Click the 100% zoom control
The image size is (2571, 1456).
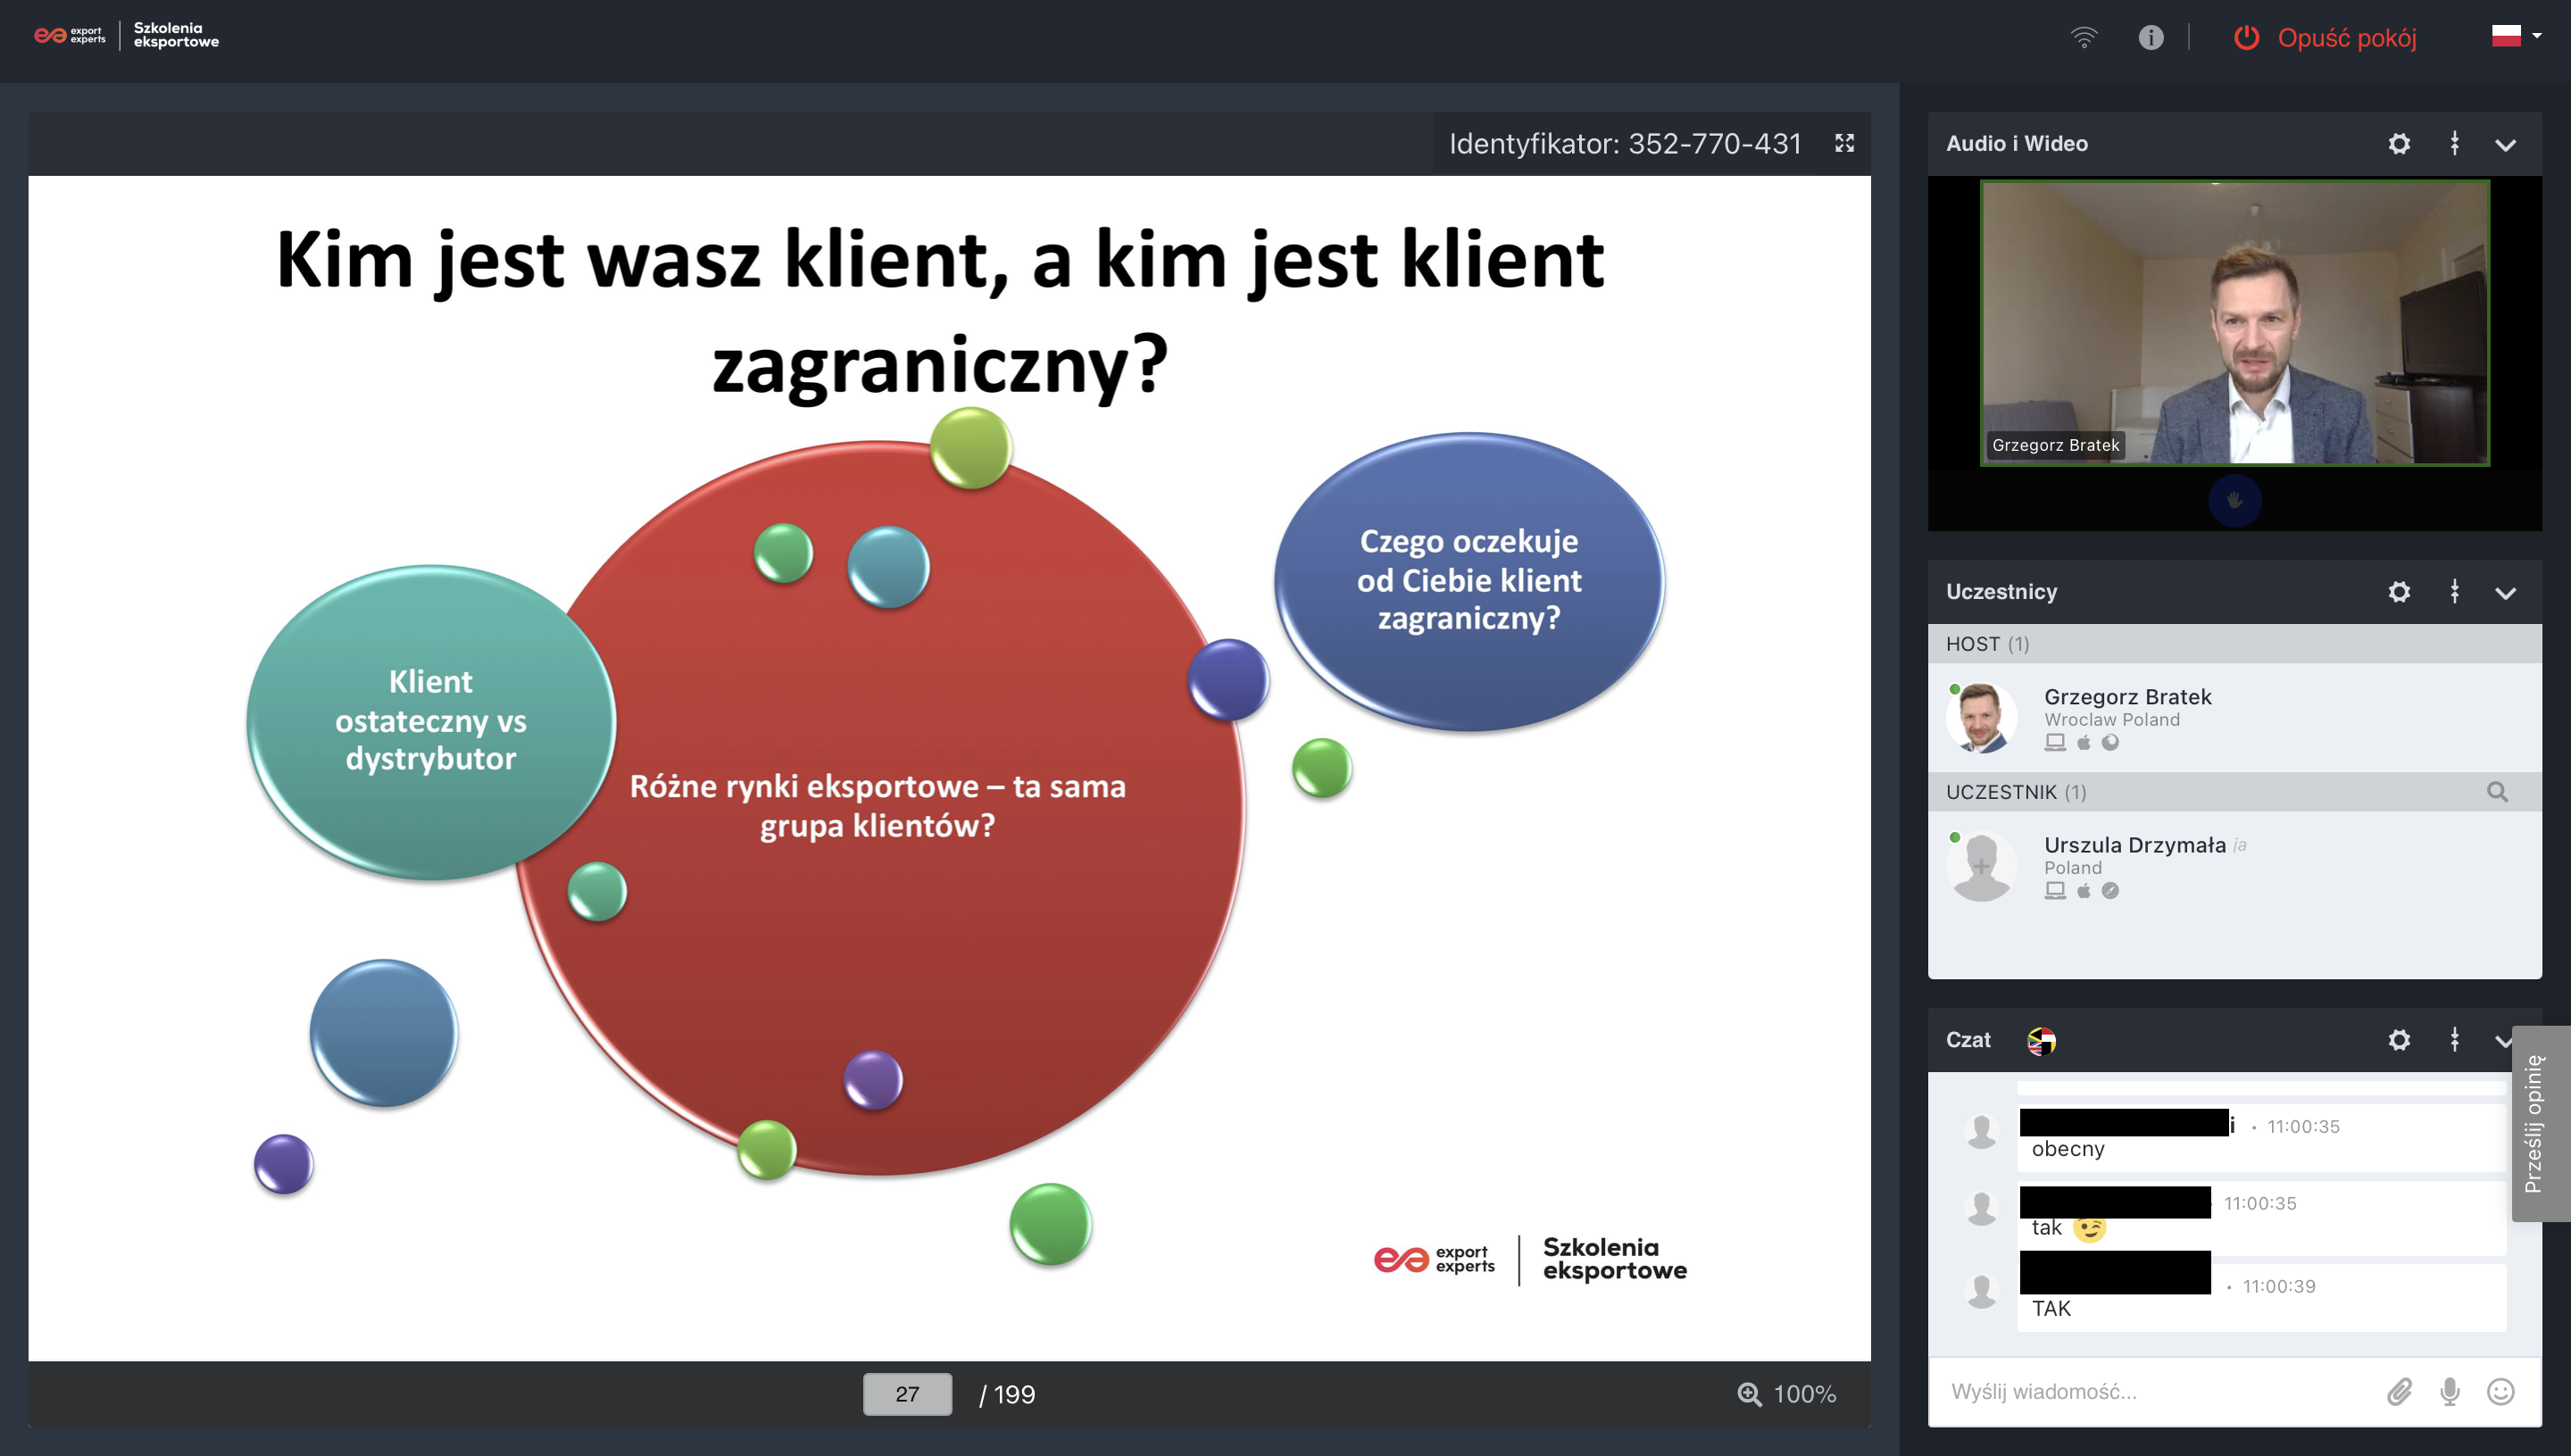point(1787,1394)
